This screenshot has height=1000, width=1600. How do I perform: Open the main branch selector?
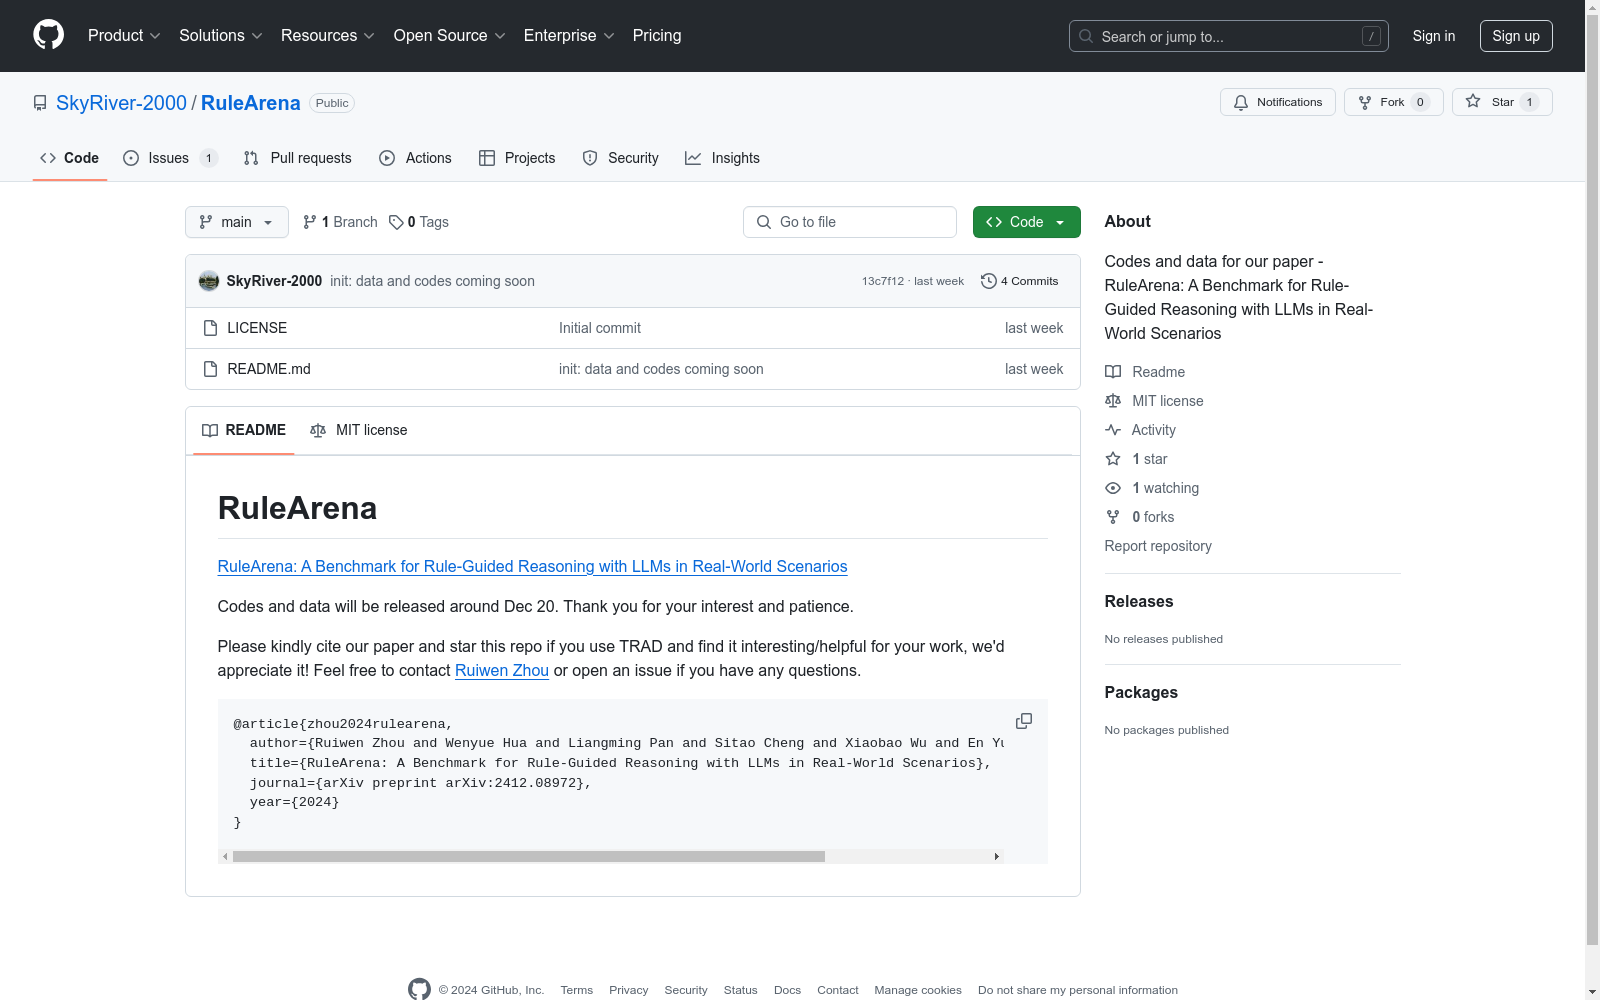click(x=237, y=222)
